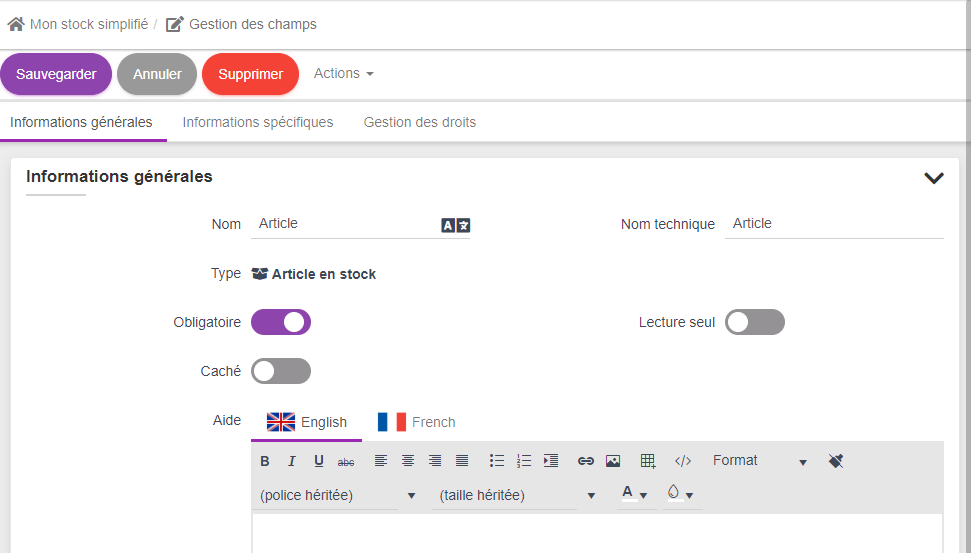Disable the Obligatoire toggle
971x553 pixels.
(x=281, y=322)
